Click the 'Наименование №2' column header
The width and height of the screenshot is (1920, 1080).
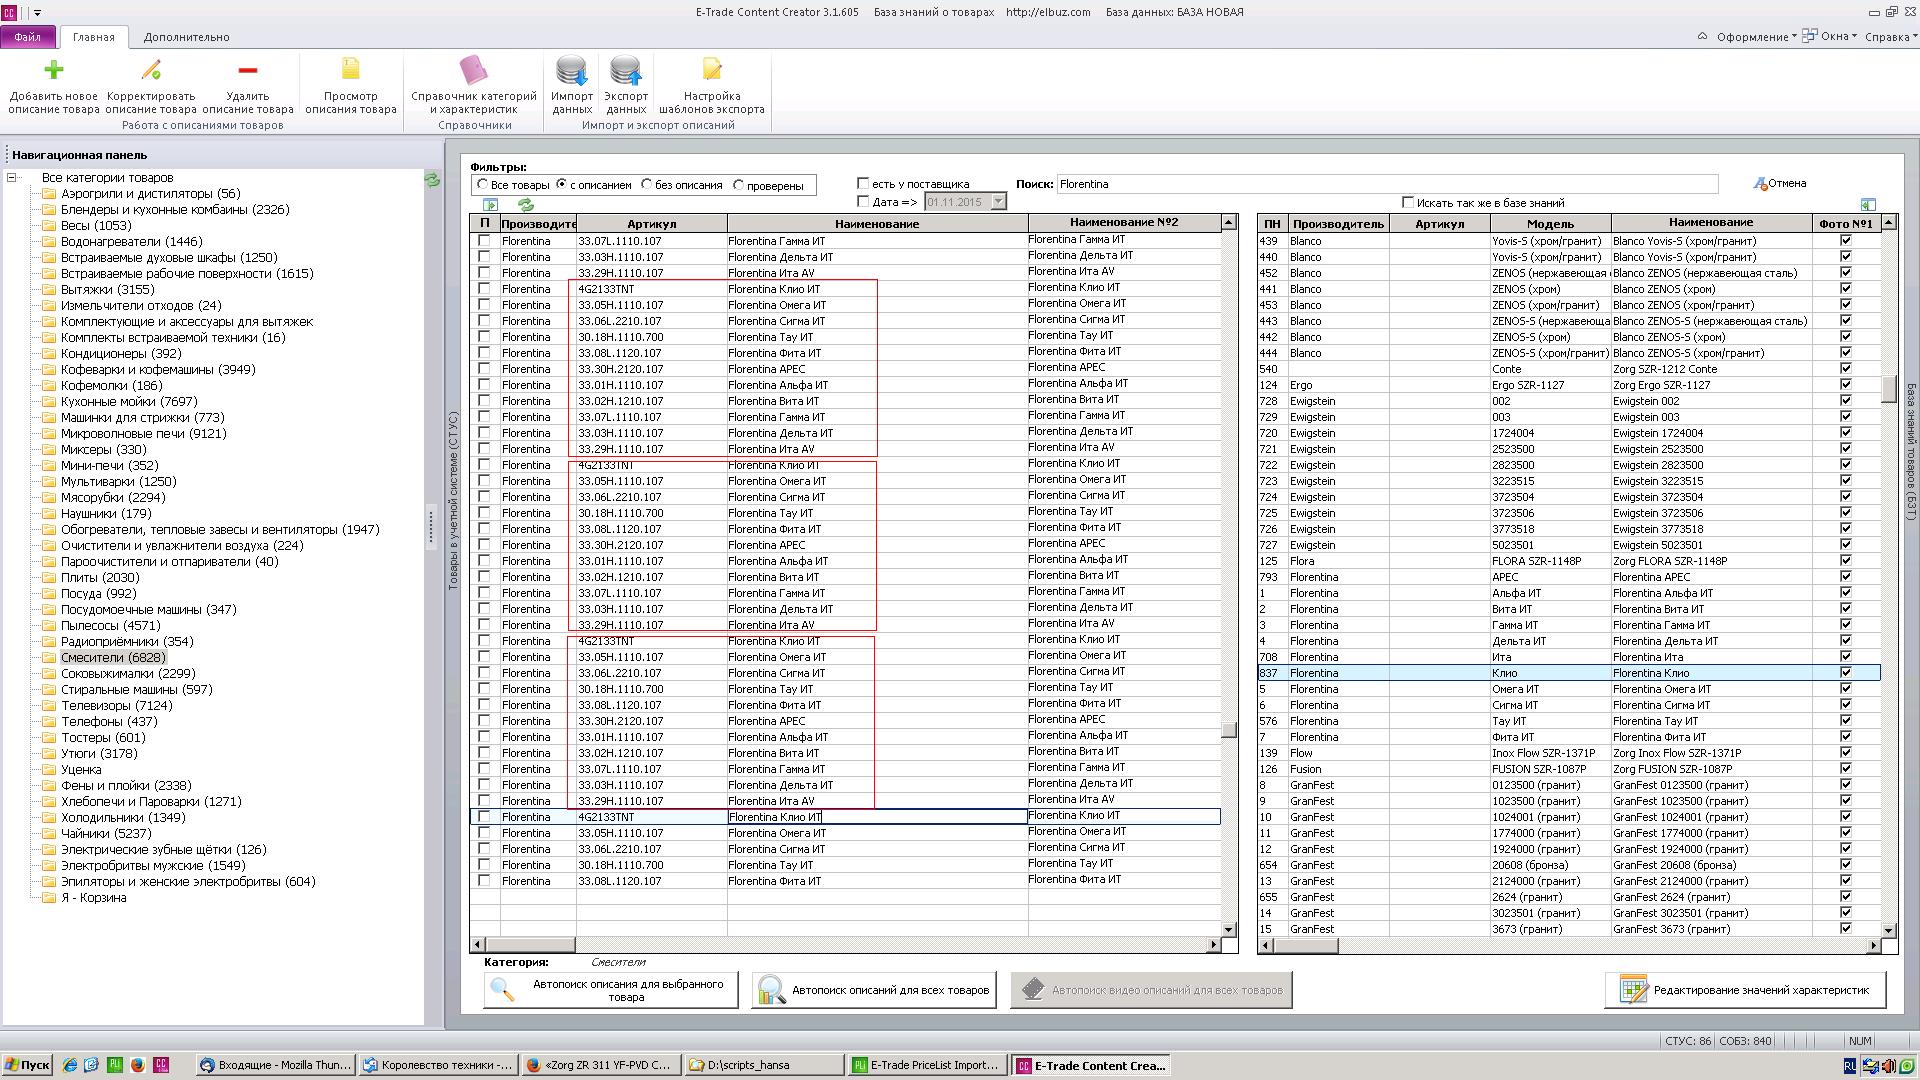[1124, 223]
